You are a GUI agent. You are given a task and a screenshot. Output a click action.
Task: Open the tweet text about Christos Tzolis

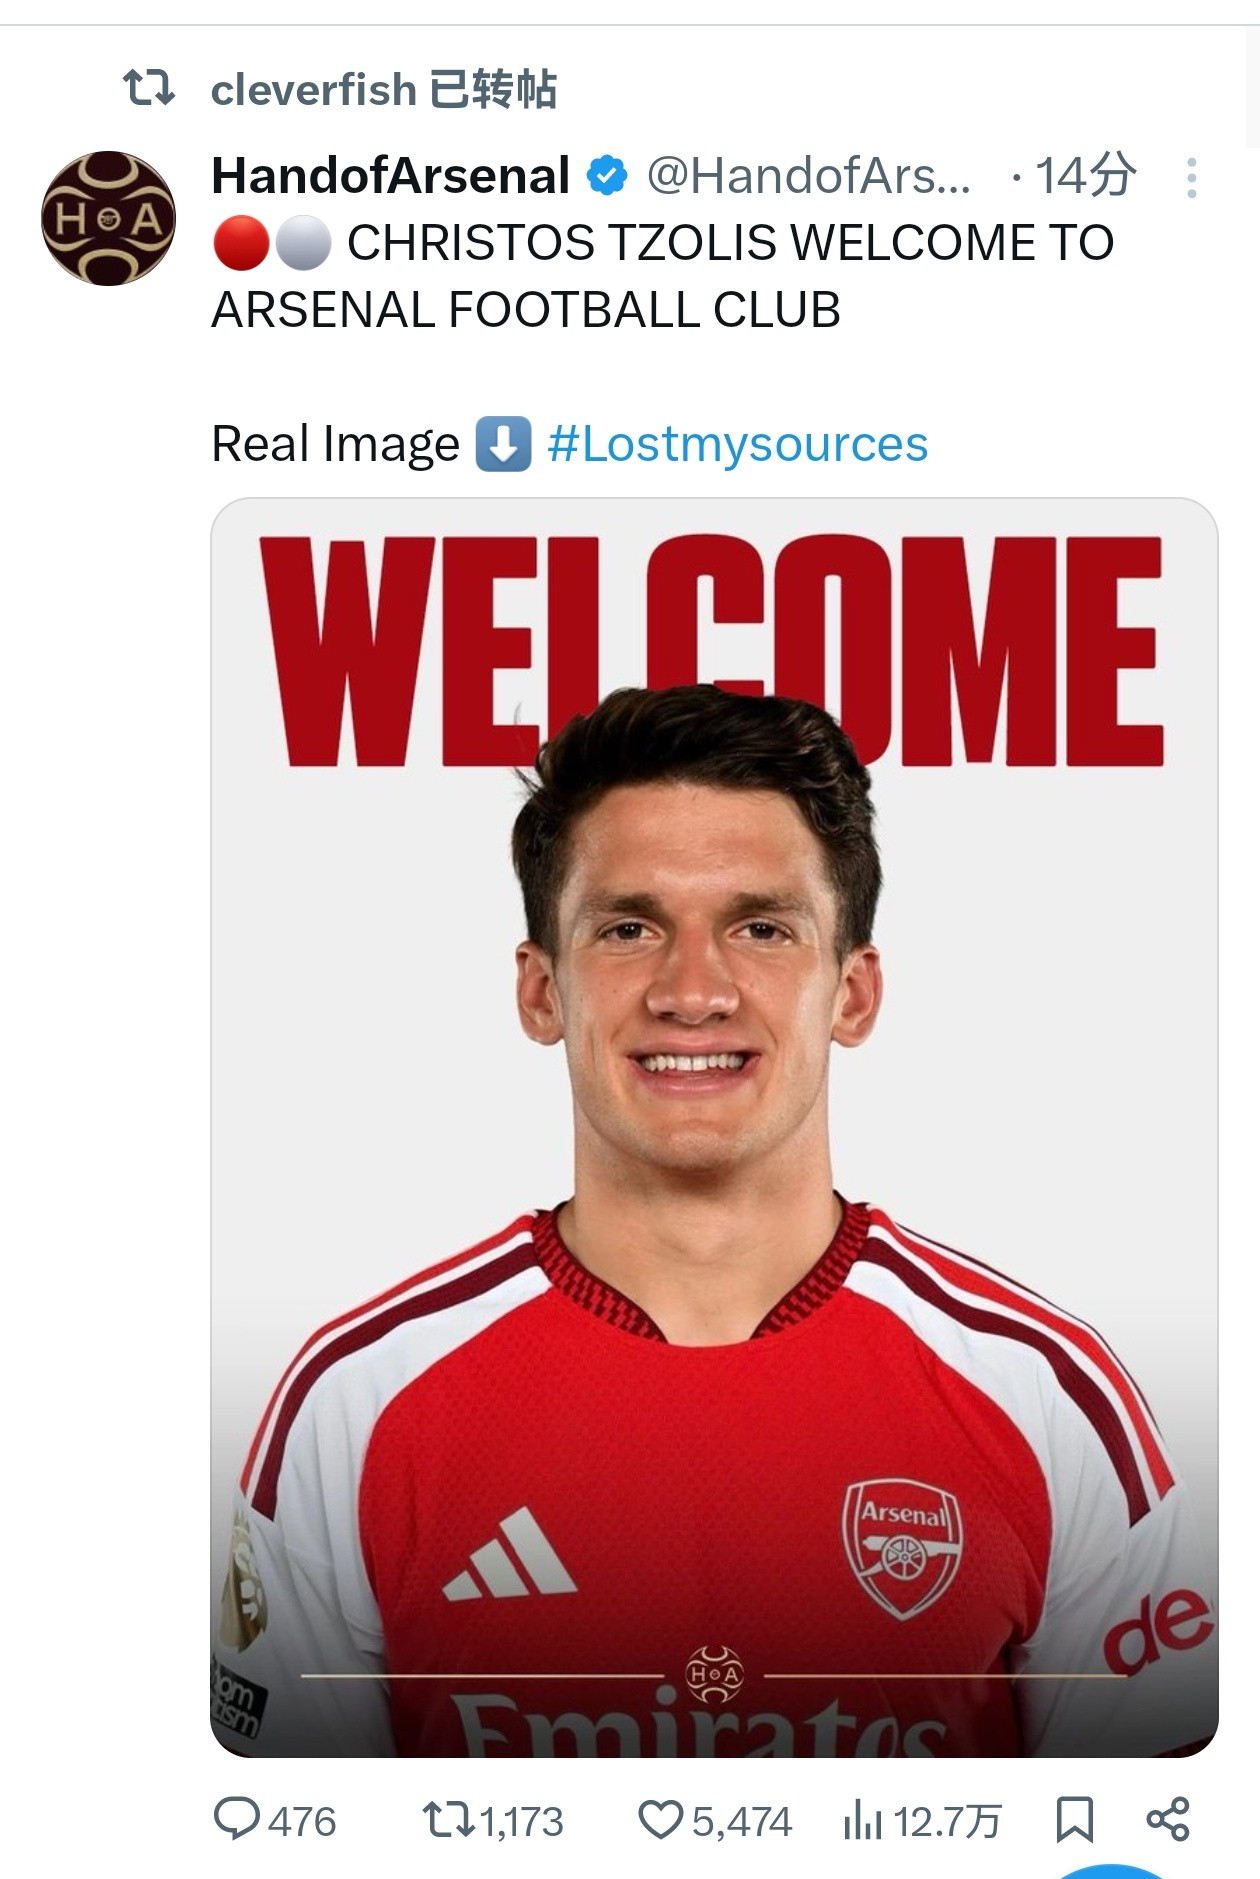[663, 276]
